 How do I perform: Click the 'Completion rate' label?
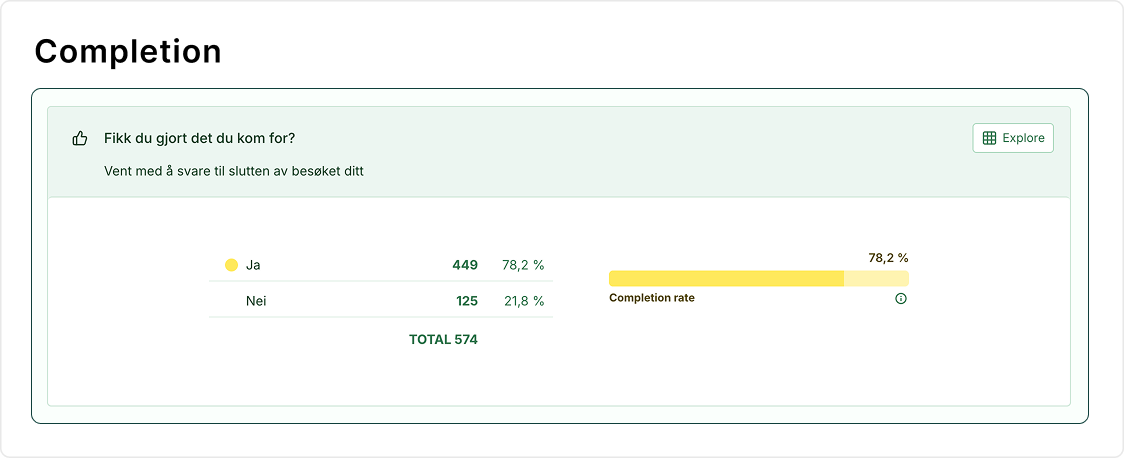coord(652,298)
